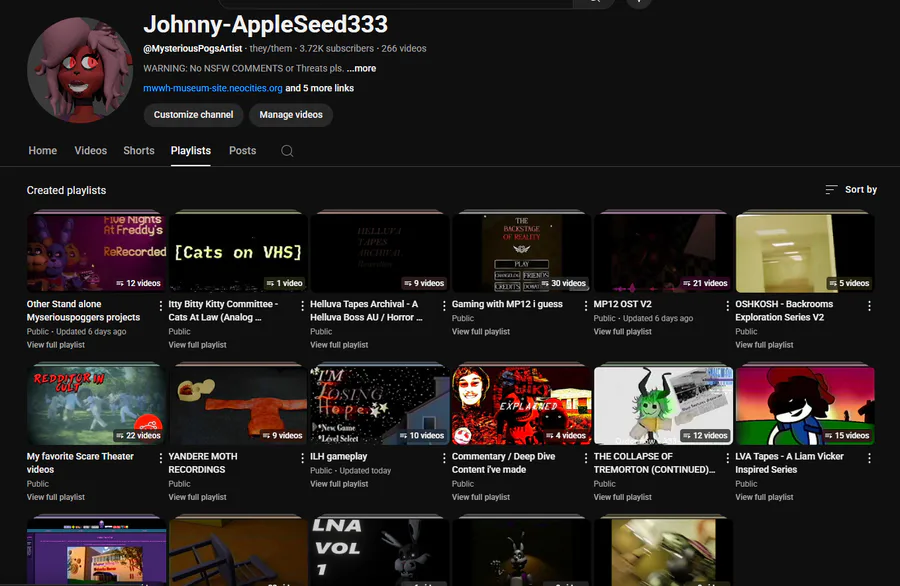Open the mwwh-museum-site.neocities.org link
This screenshot has height=586, width=900.
point(213,88)
